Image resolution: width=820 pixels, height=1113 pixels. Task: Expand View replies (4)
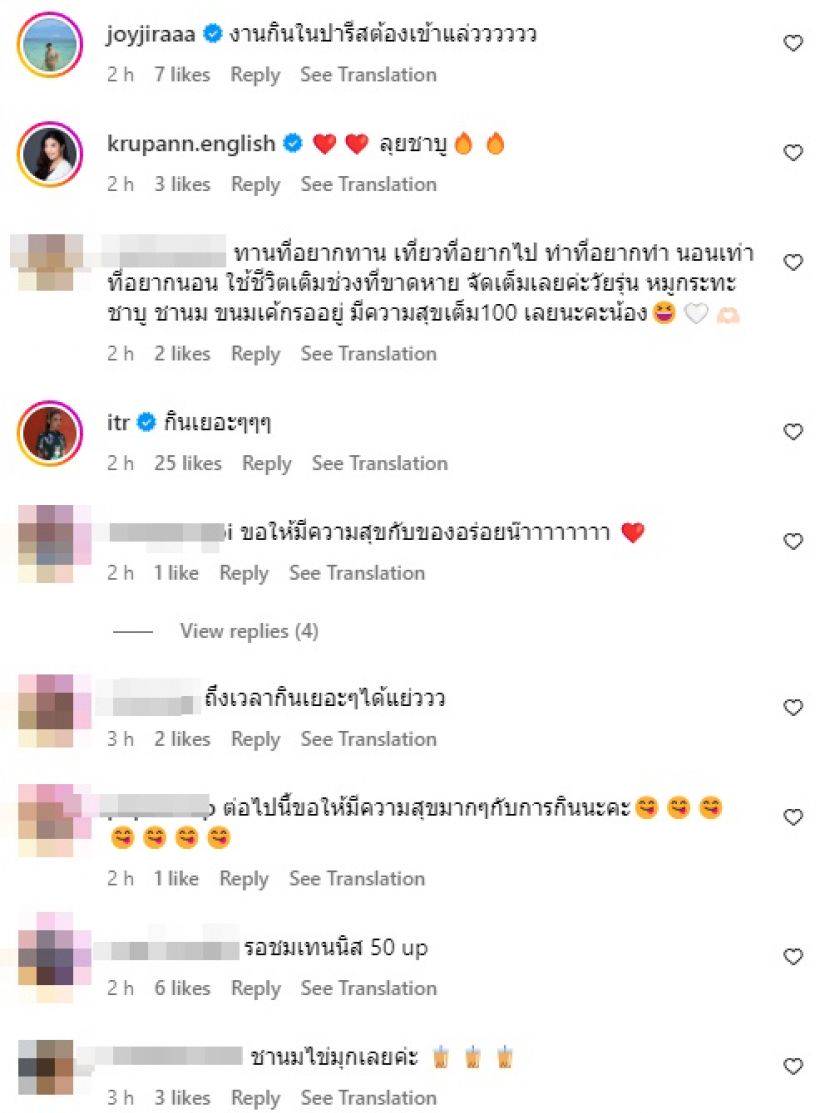tap(248, 631)
